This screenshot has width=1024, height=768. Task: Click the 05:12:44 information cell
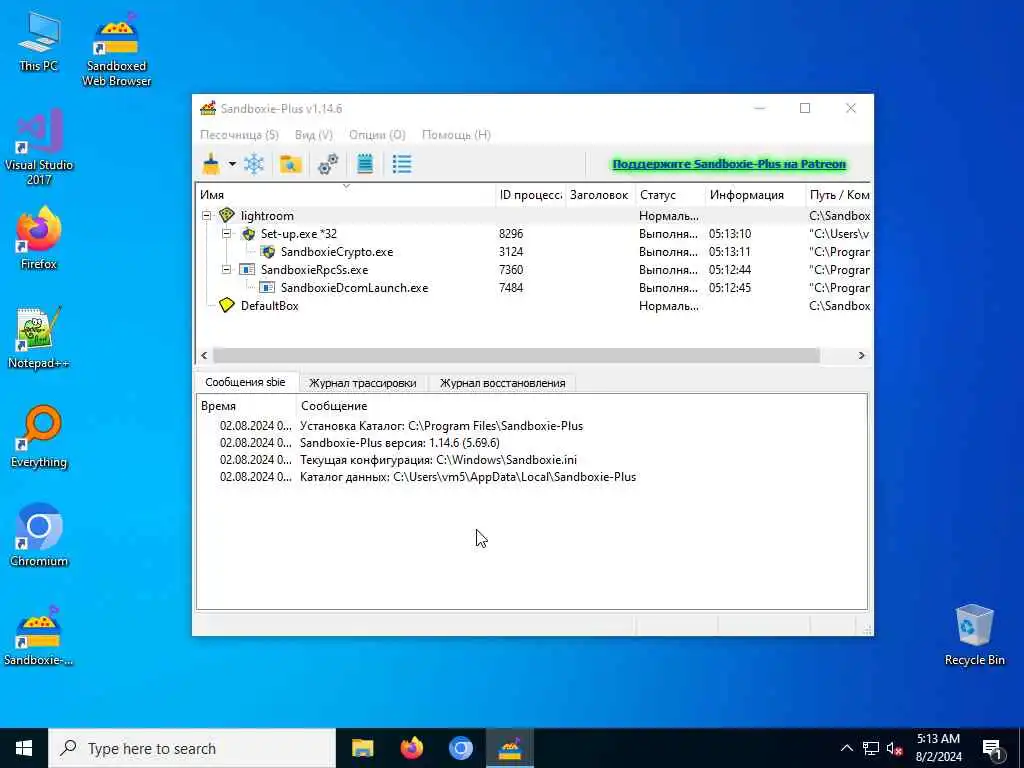(x=729, y=270)
